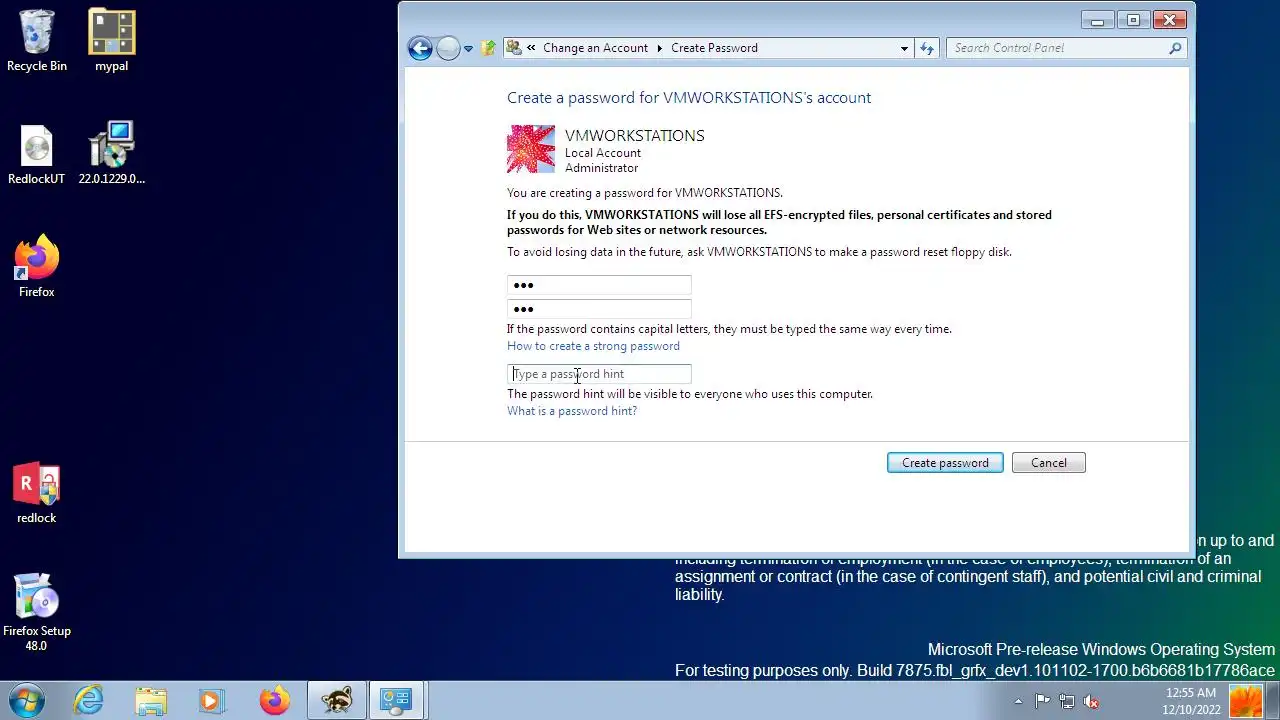Select the 22.0.1229.0 installer desktop icon
The width and height of the screenshot is (1280, 720).
pyautogui.click(x=111, y=154)
